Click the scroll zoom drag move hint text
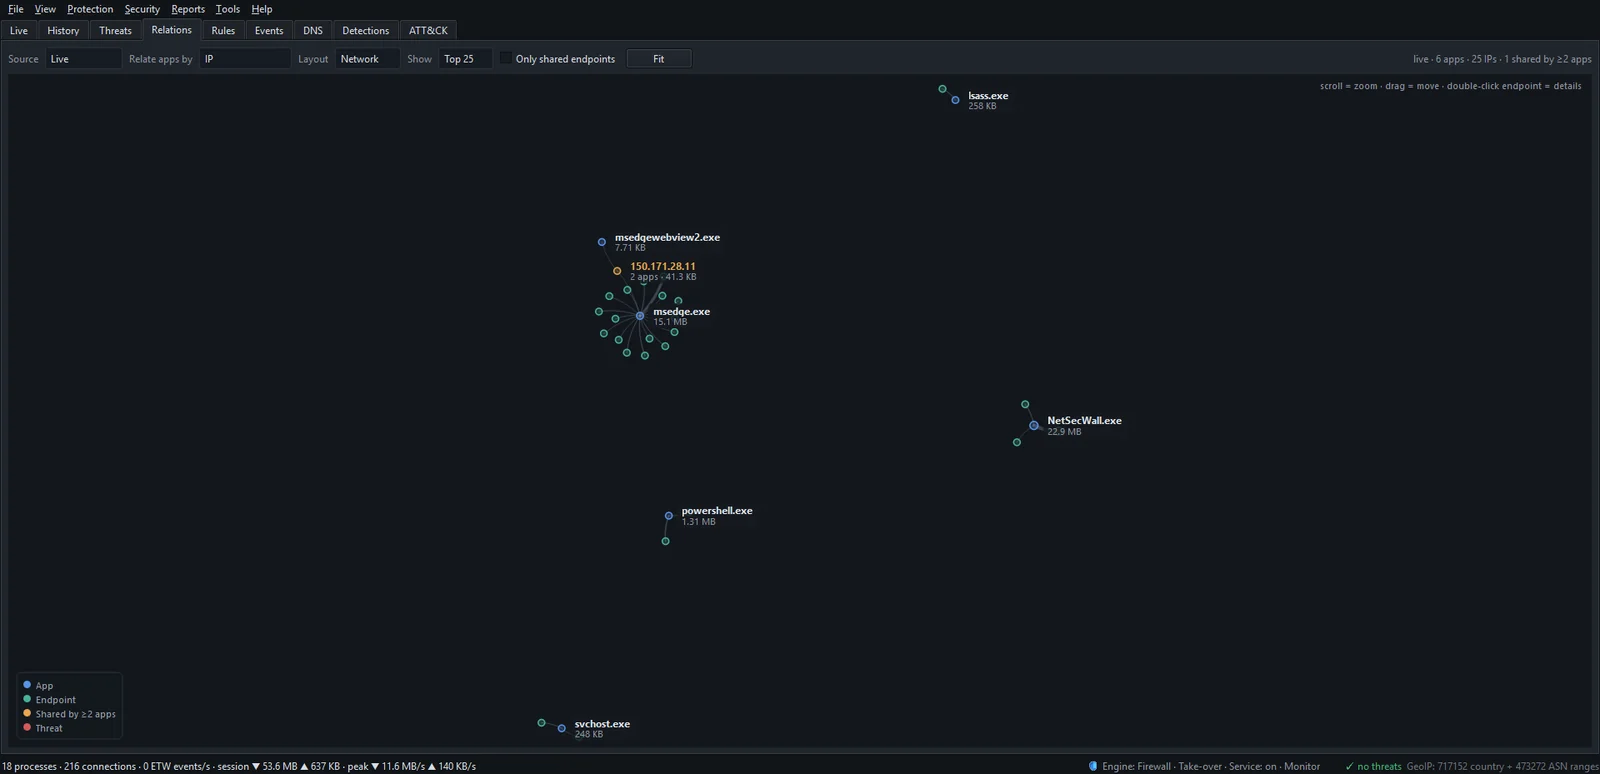The image size is (1600, 774). [1451, 86]
